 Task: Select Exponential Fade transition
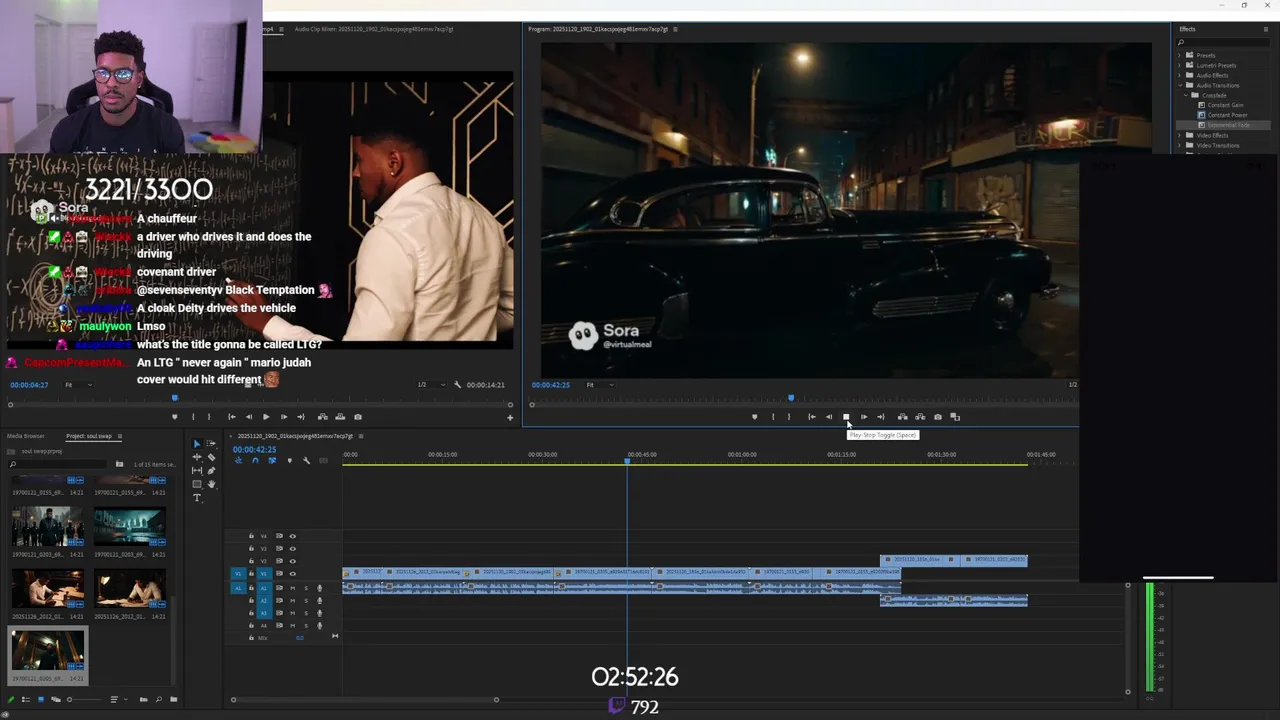(1228, 125)
